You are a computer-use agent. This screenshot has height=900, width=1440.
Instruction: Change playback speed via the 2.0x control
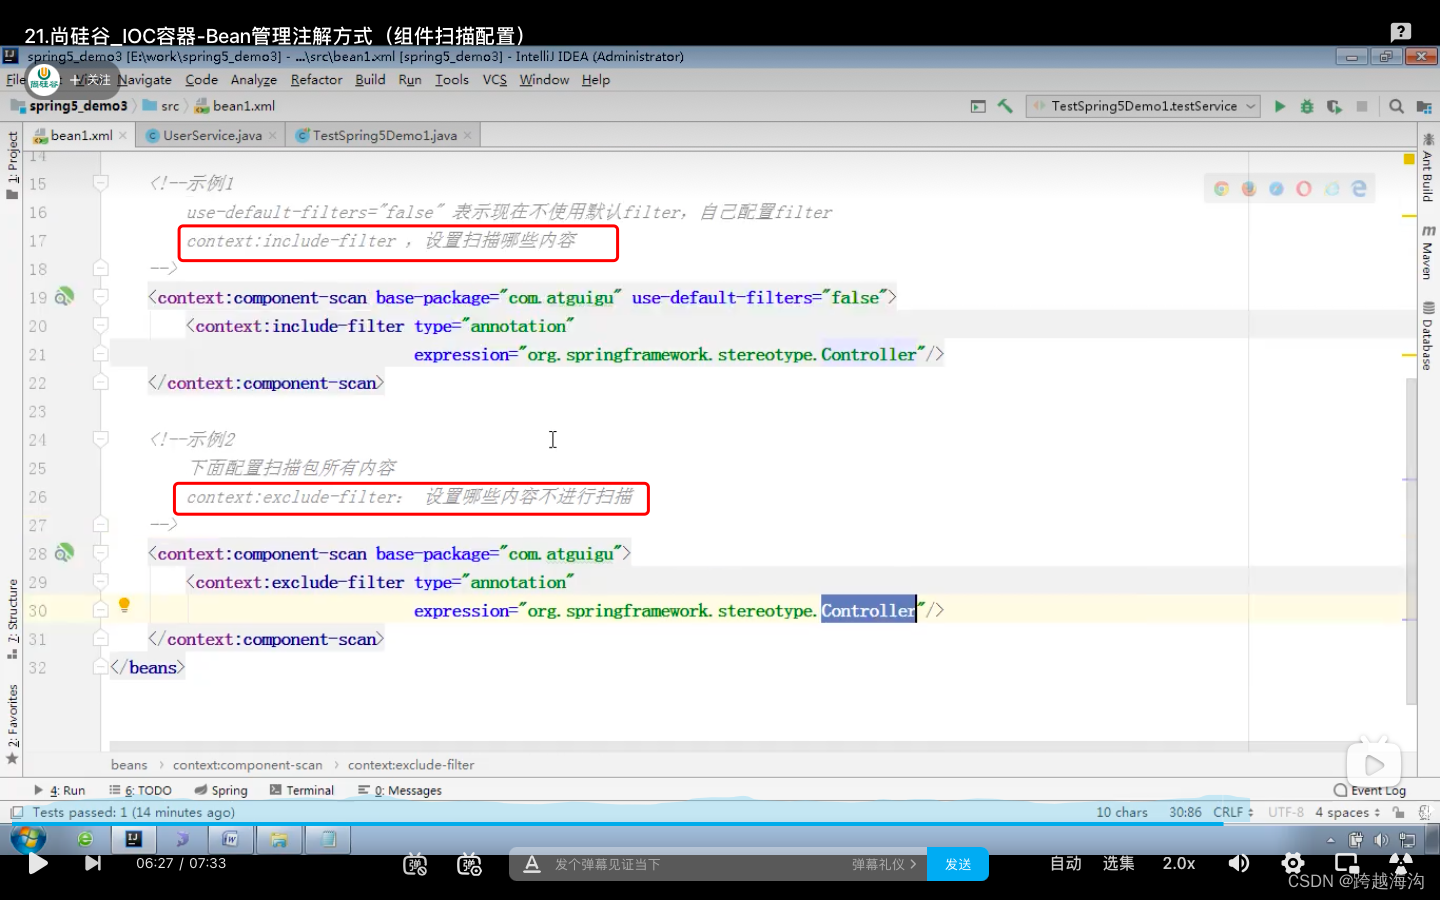point(1179,863)
